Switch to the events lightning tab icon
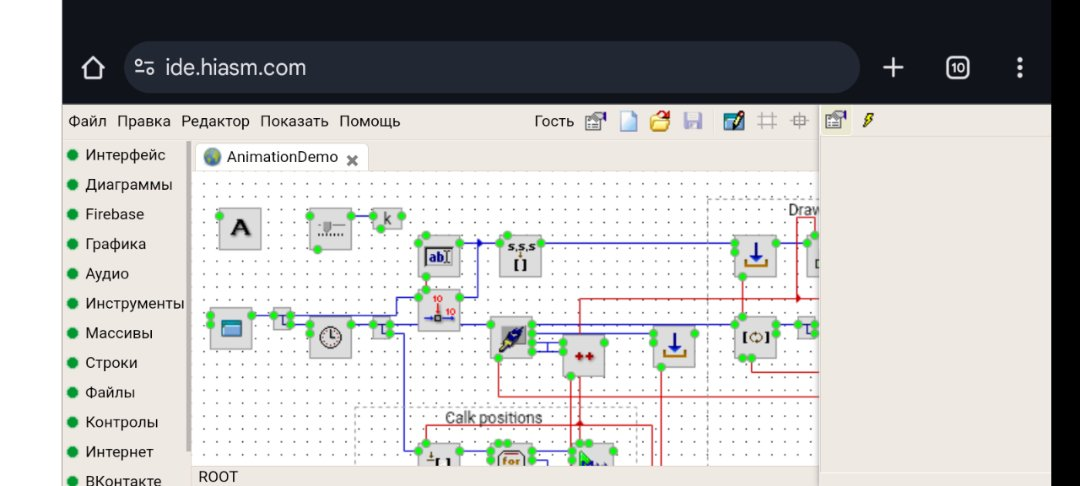Image resolution: width=1080 pixels, height=486 pixels. coord(868,121)
